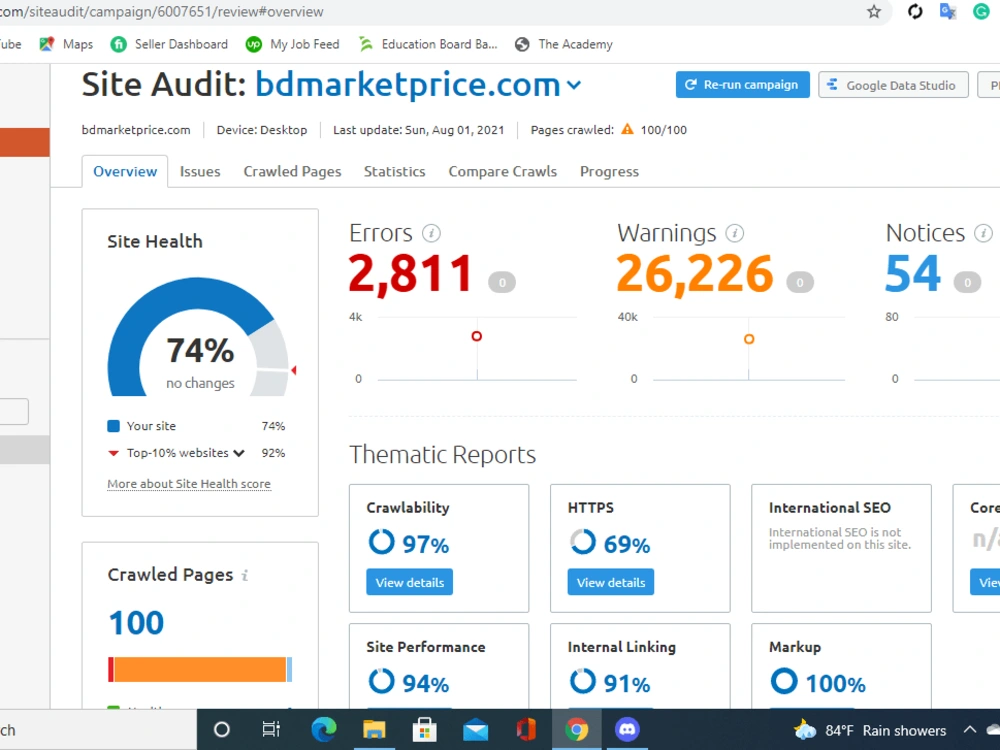Open Cortana circle on the taskbar
Image resolution: width=1000 pixels, height=750 pixels.
221,729
